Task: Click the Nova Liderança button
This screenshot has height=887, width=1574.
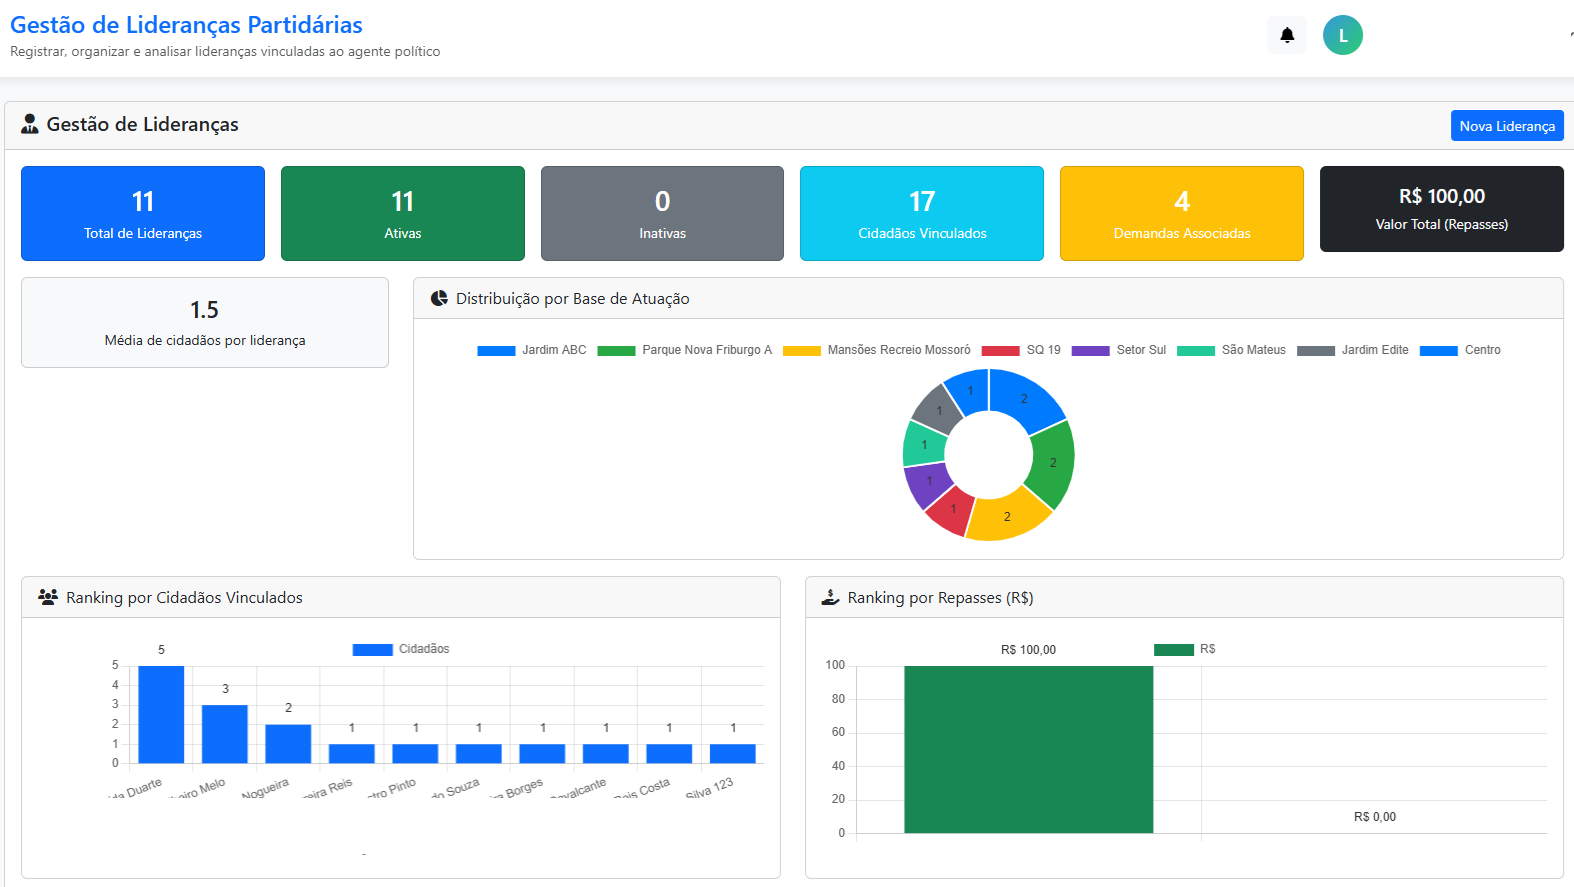Action: point(1506,126)
